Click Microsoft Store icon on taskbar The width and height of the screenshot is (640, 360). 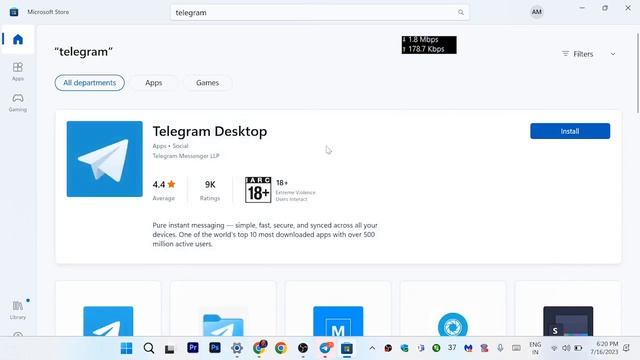(347, 348)
